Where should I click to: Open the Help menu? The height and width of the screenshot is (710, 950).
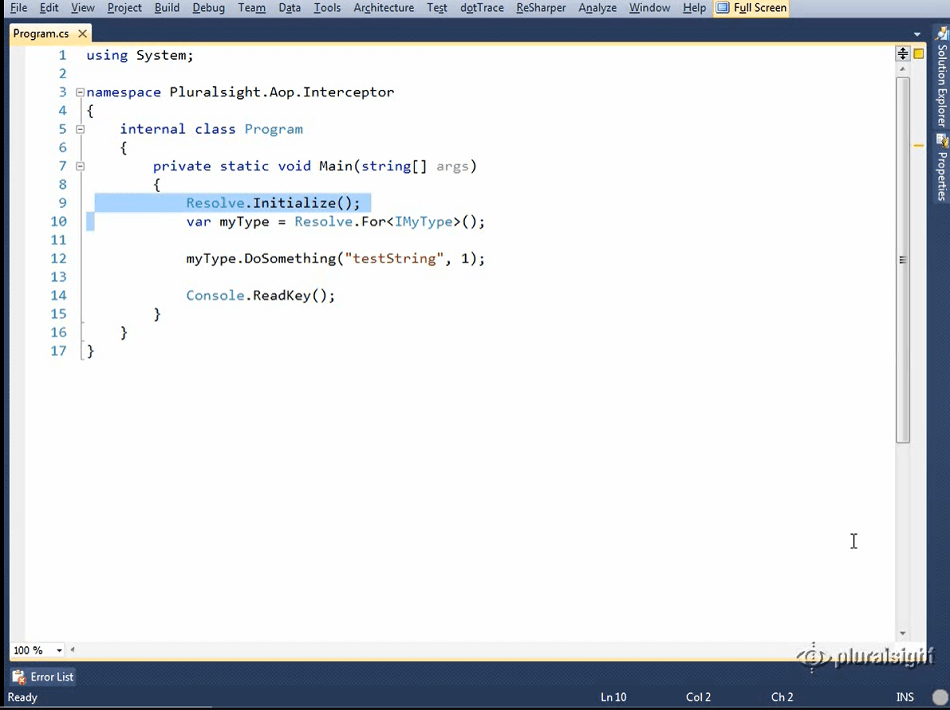[x=694, y=8]
